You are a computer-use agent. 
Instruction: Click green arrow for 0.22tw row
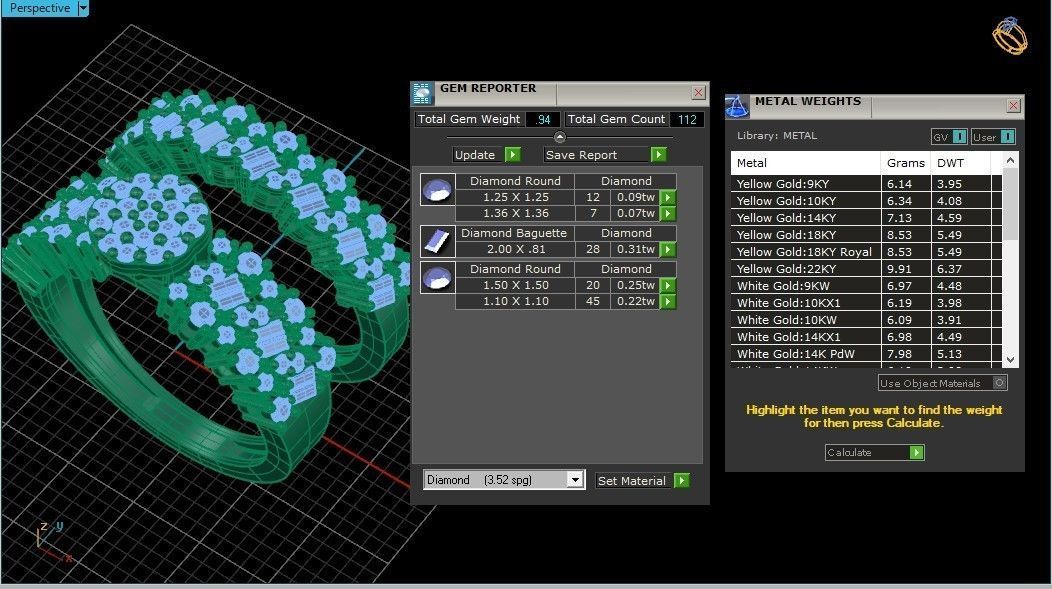click(x=668, y=301)
